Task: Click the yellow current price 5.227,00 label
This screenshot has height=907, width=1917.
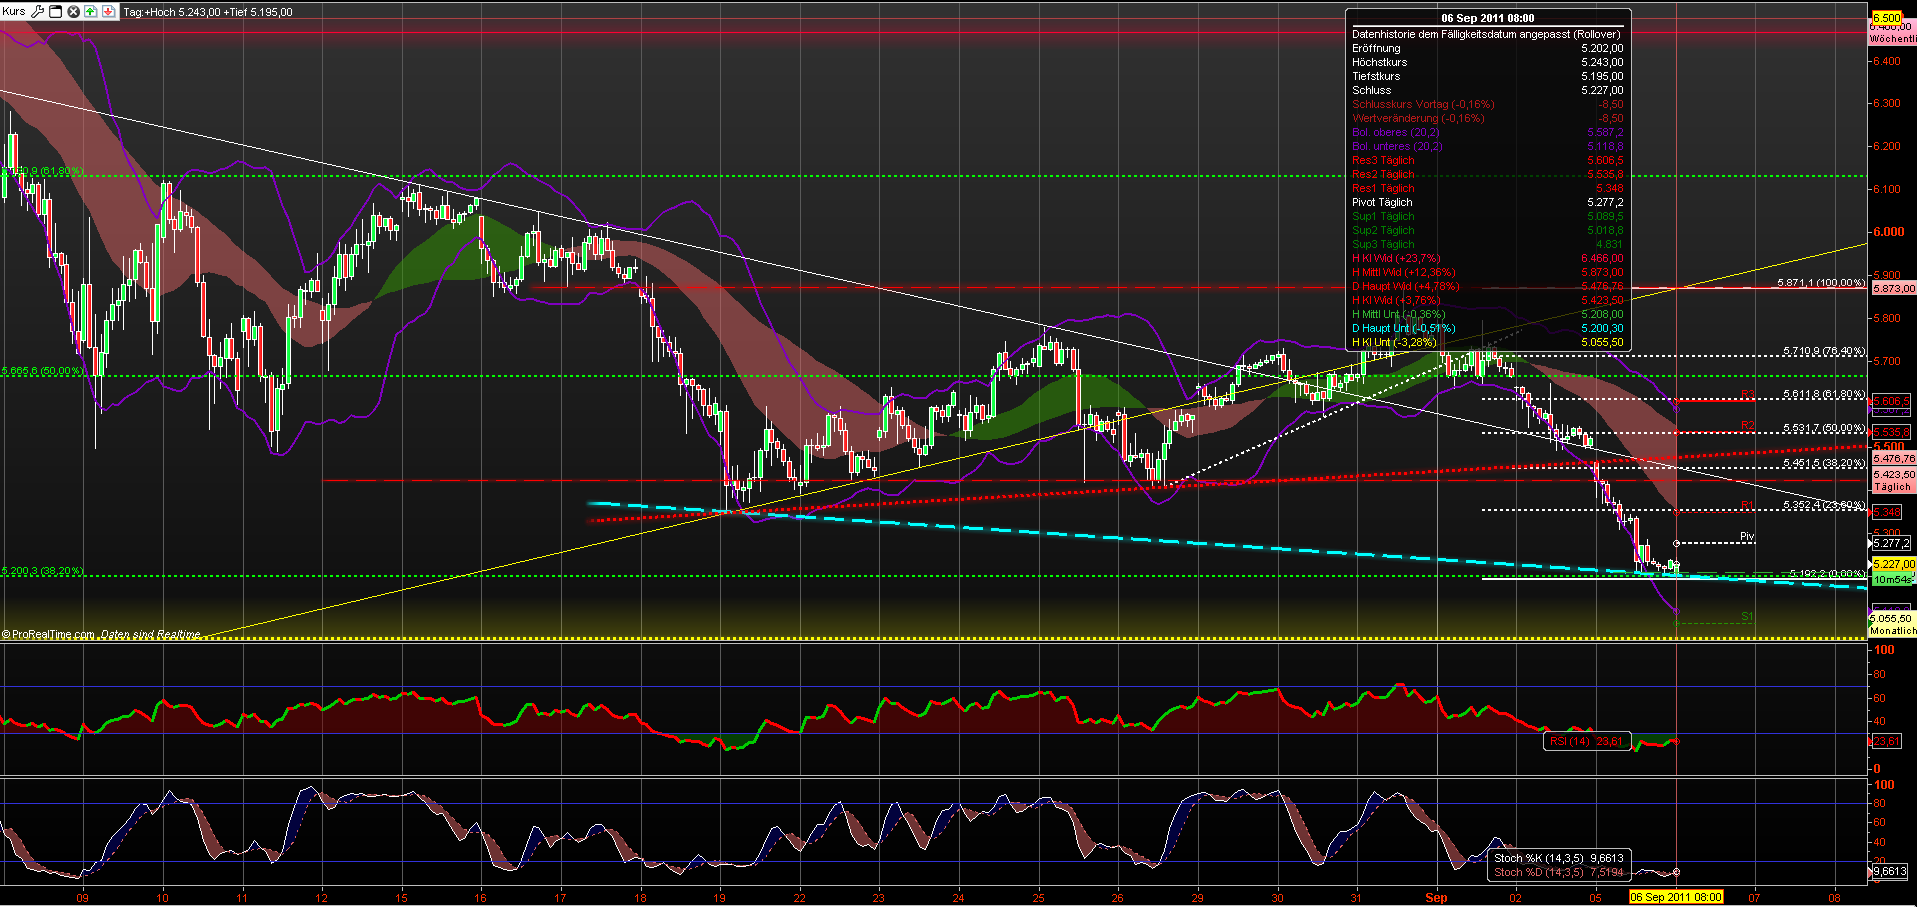Action: click(x=1894, y=564)
